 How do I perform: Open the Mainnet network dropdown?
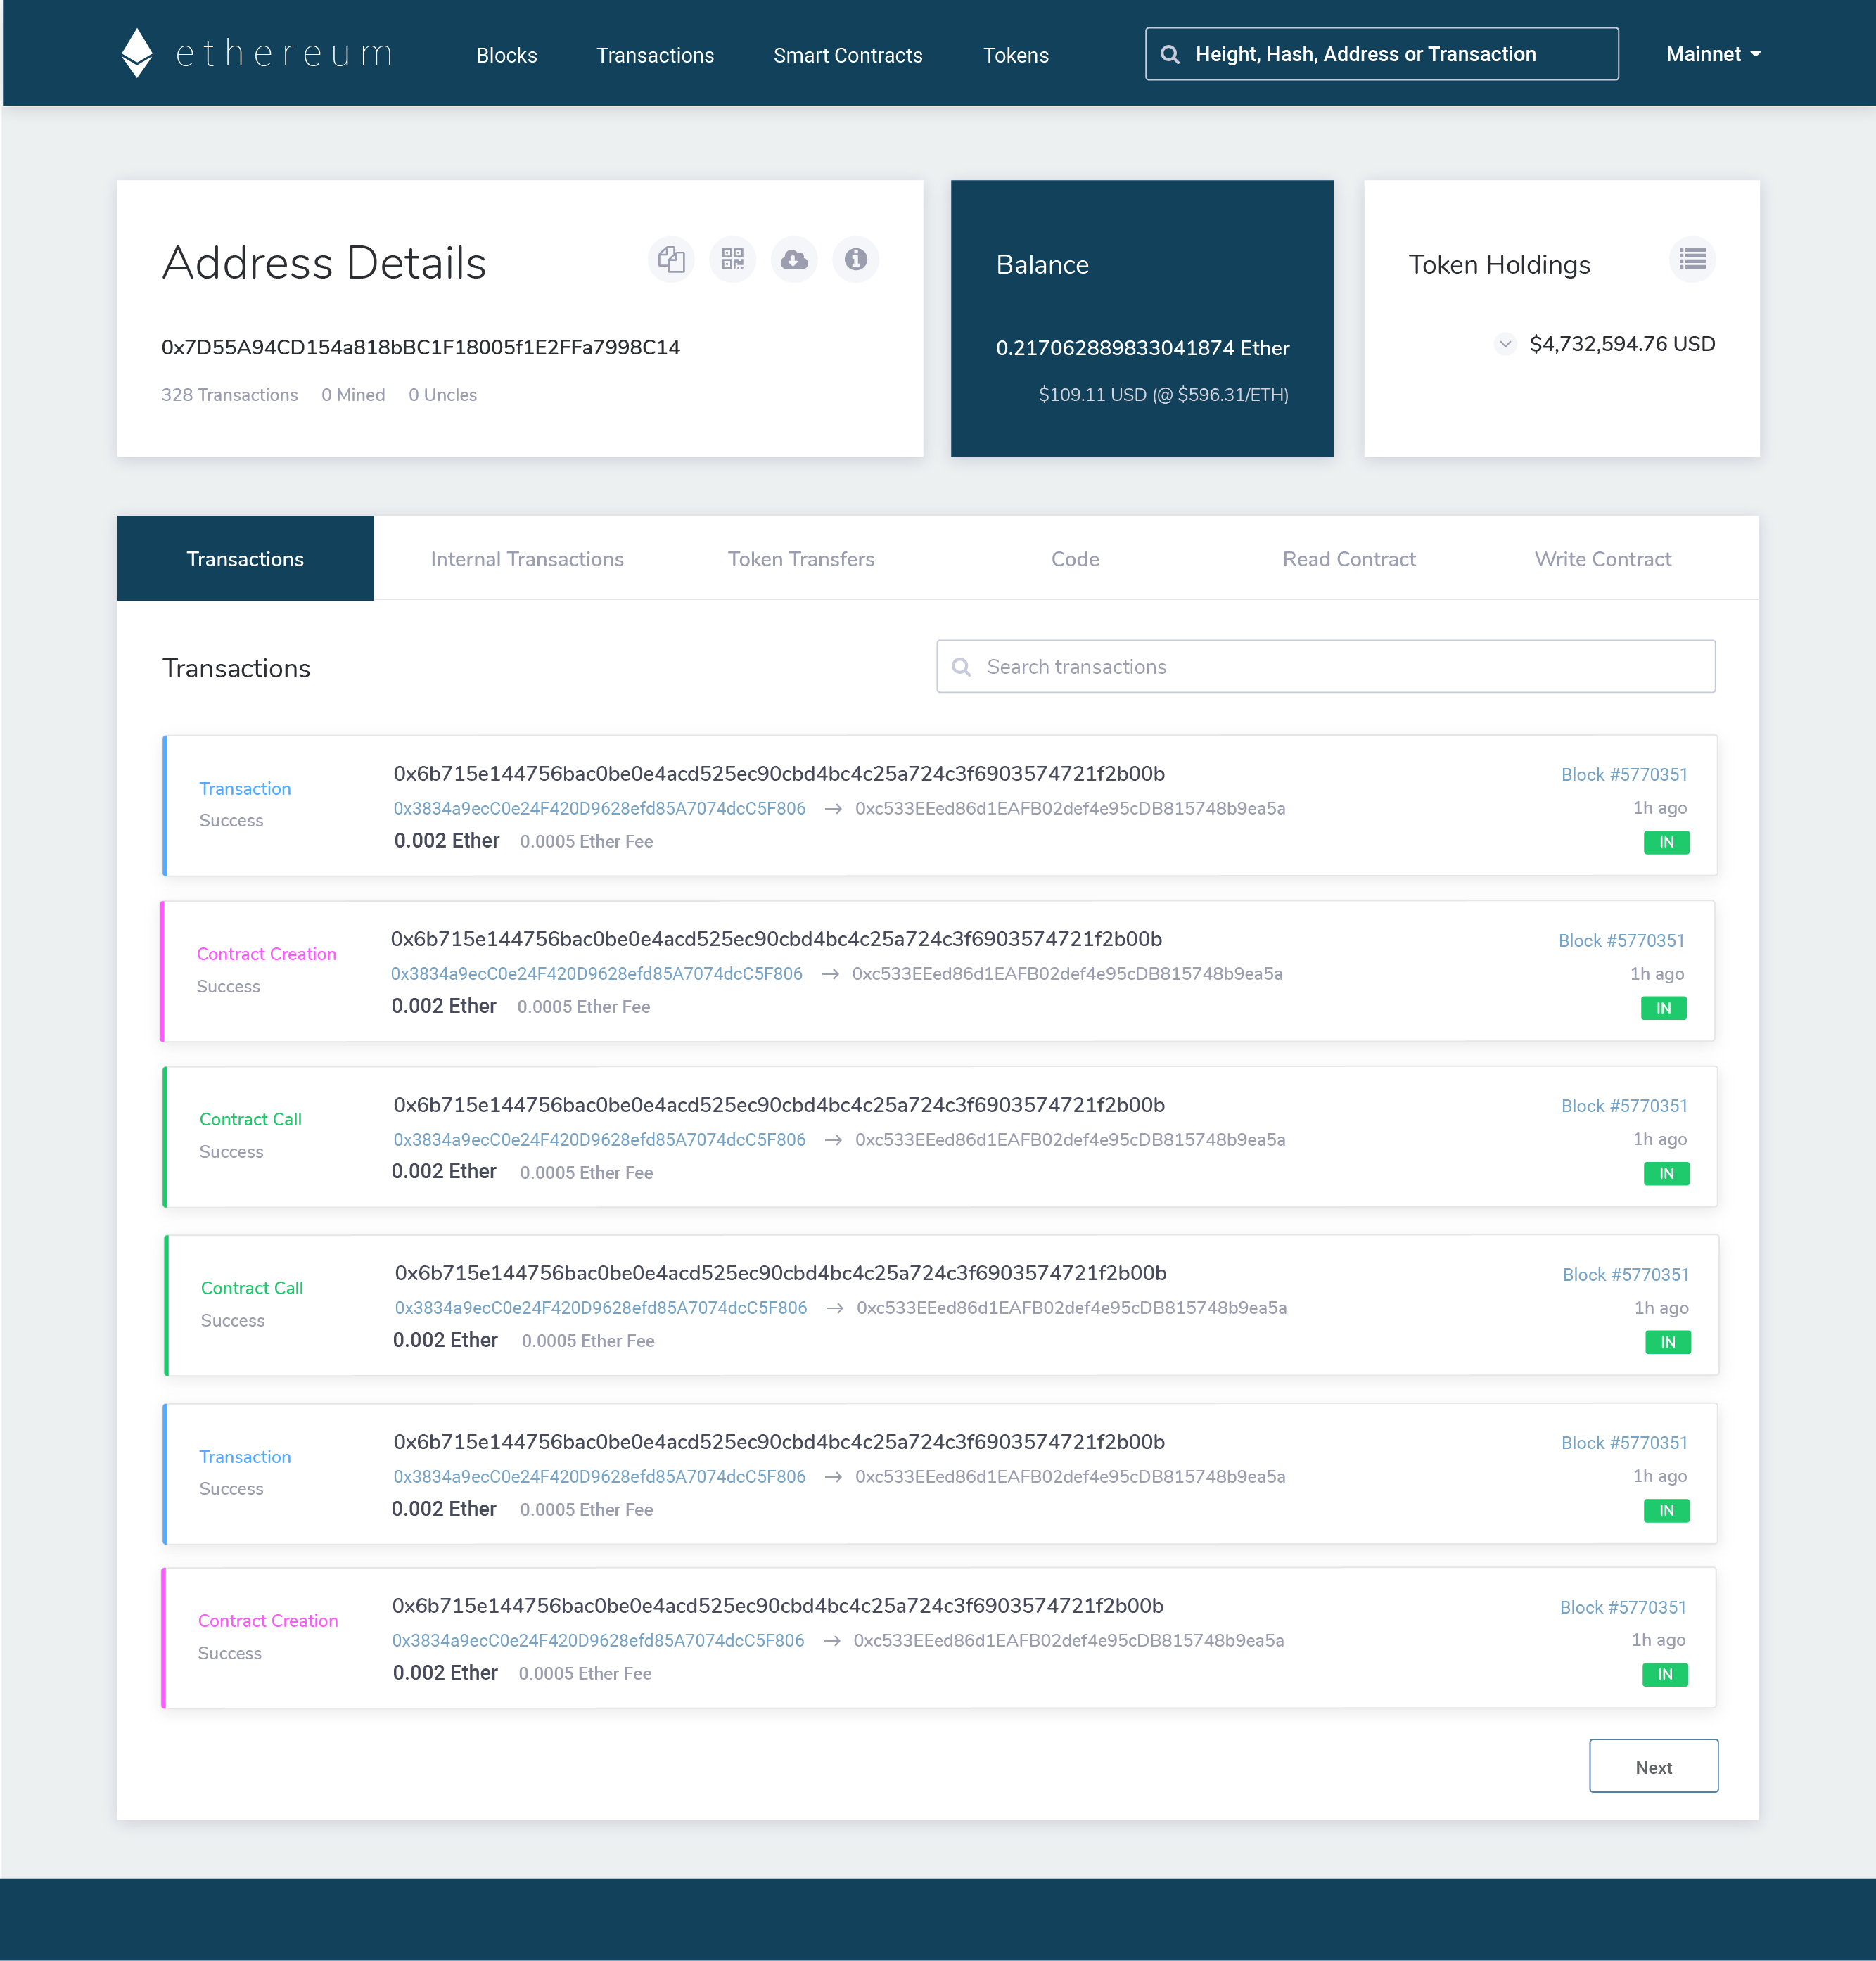[1713, 54]
